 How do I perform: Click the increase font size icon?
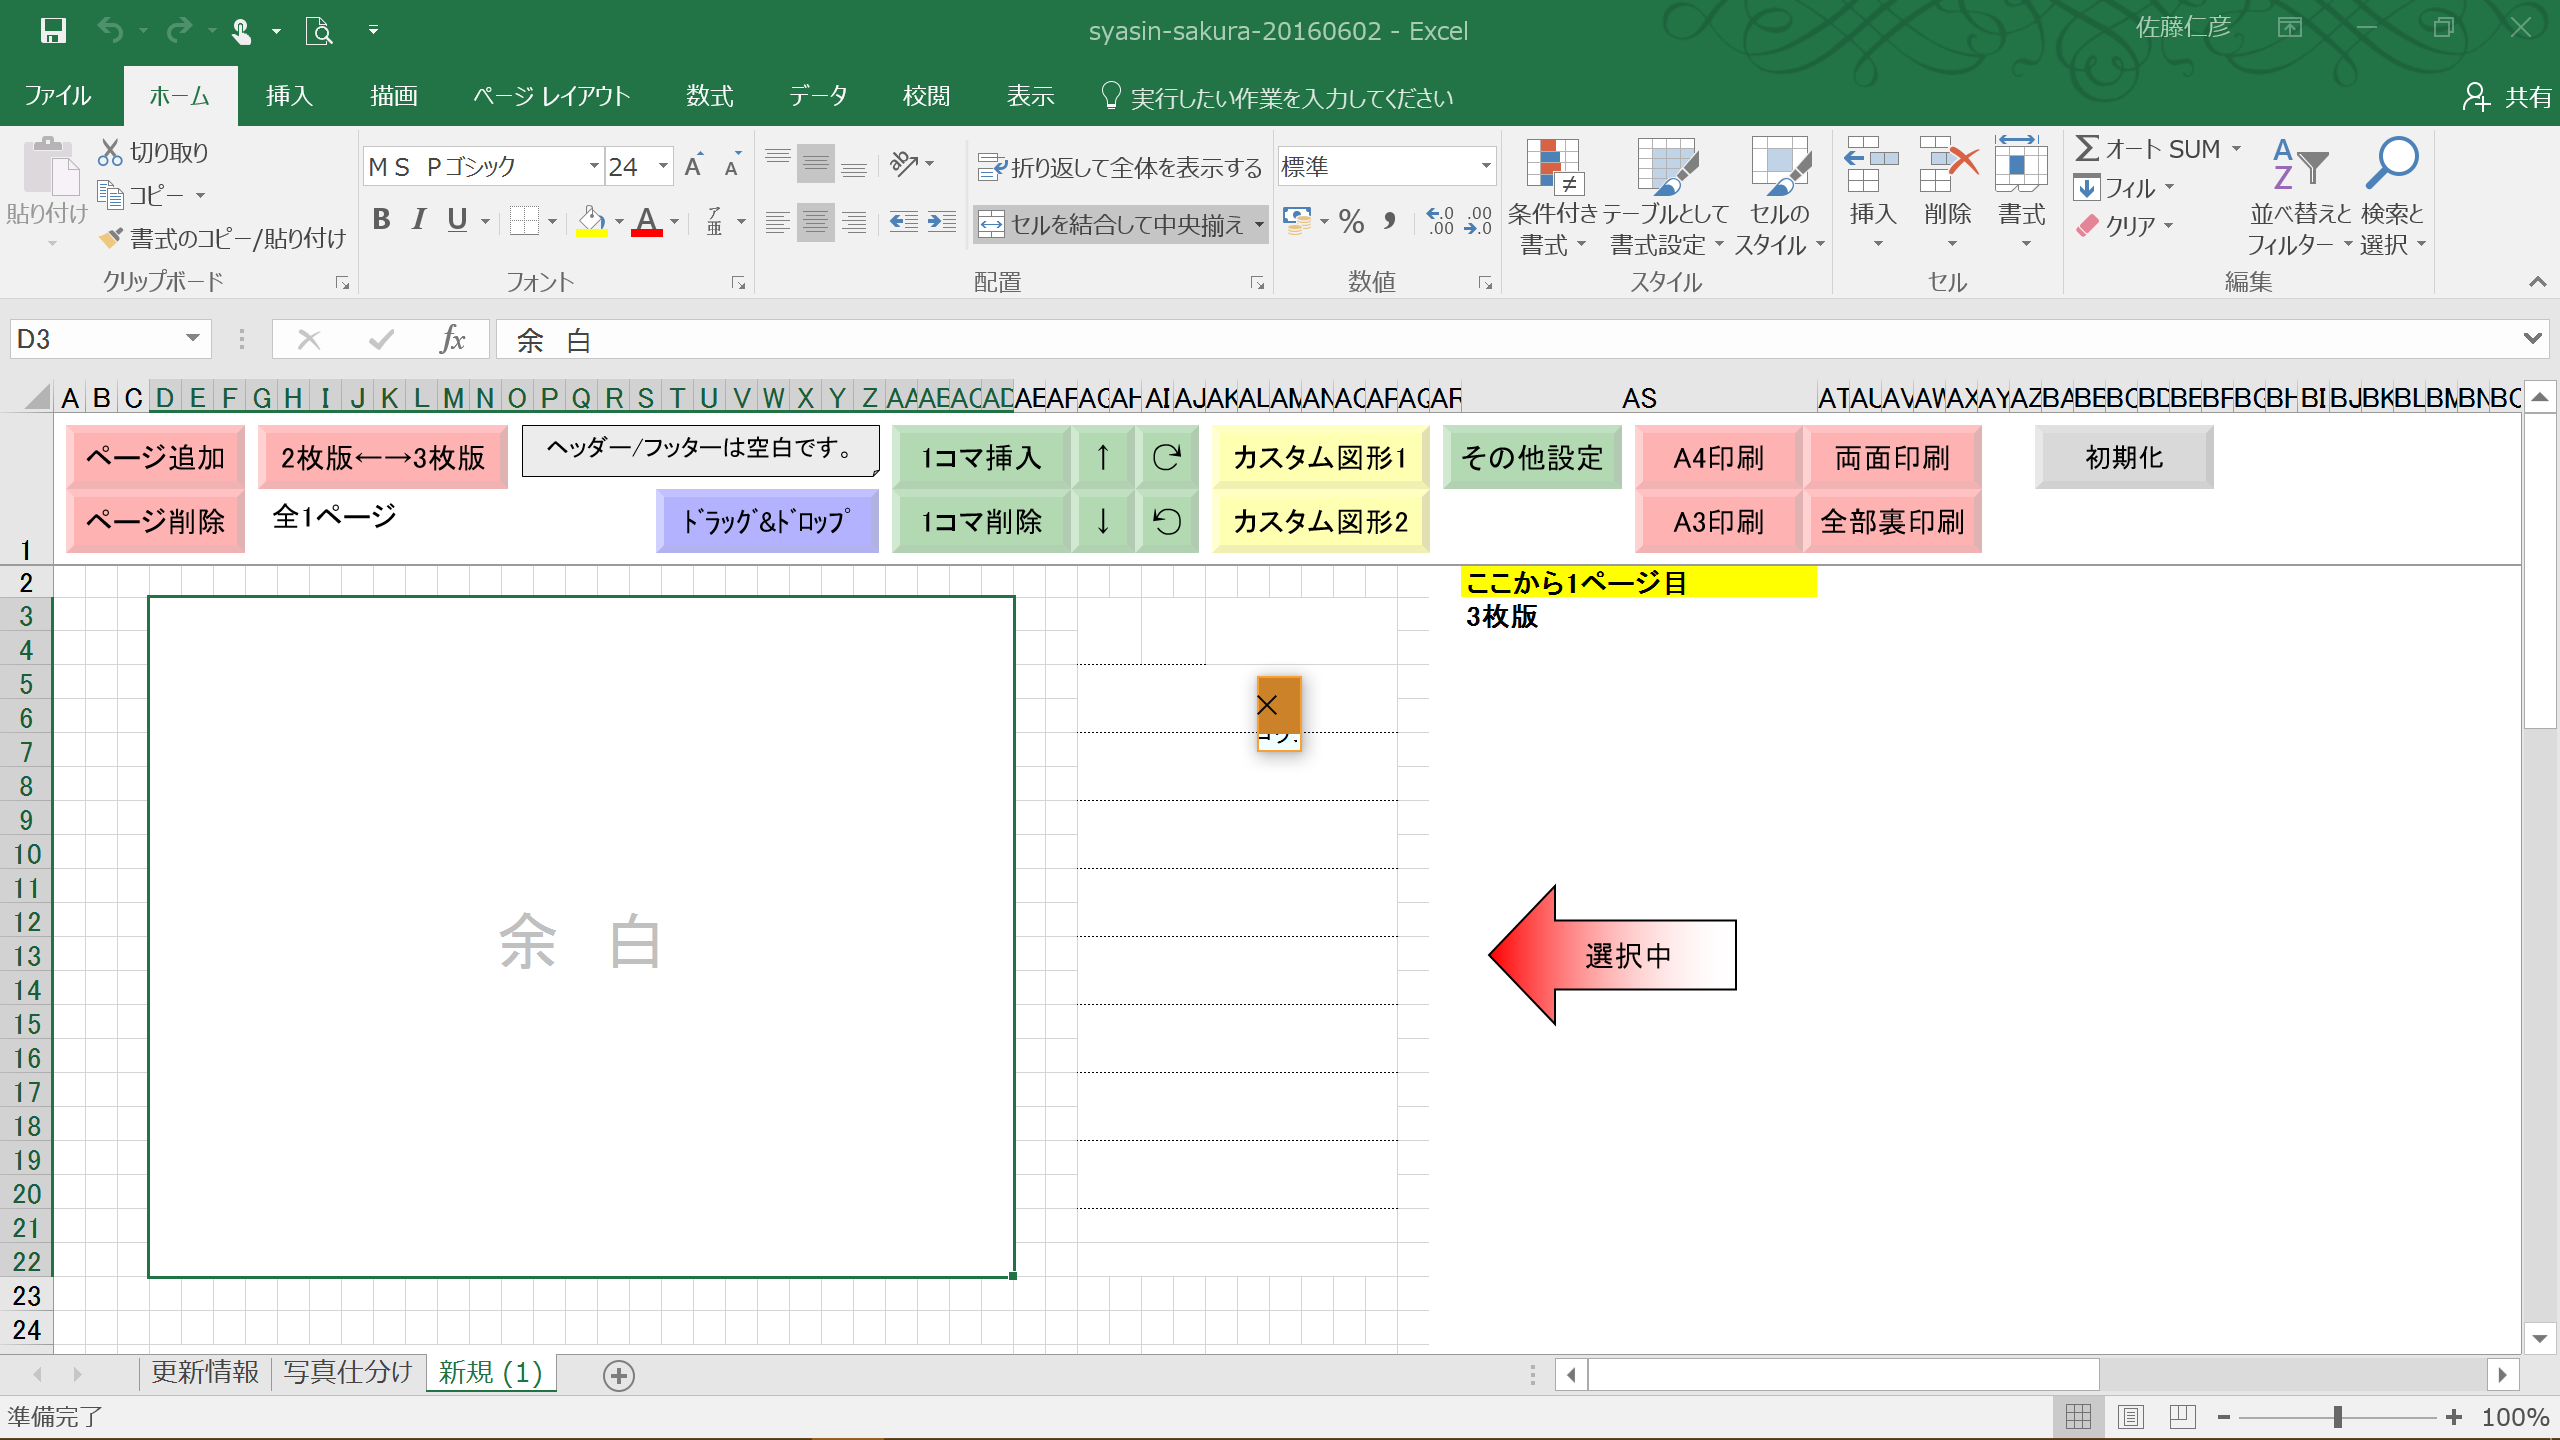click(x=694, y=166)
